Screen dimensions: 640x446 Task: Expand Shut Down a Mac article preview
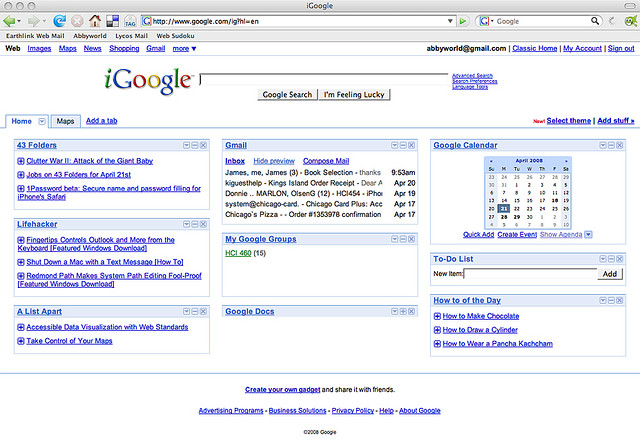21,261
